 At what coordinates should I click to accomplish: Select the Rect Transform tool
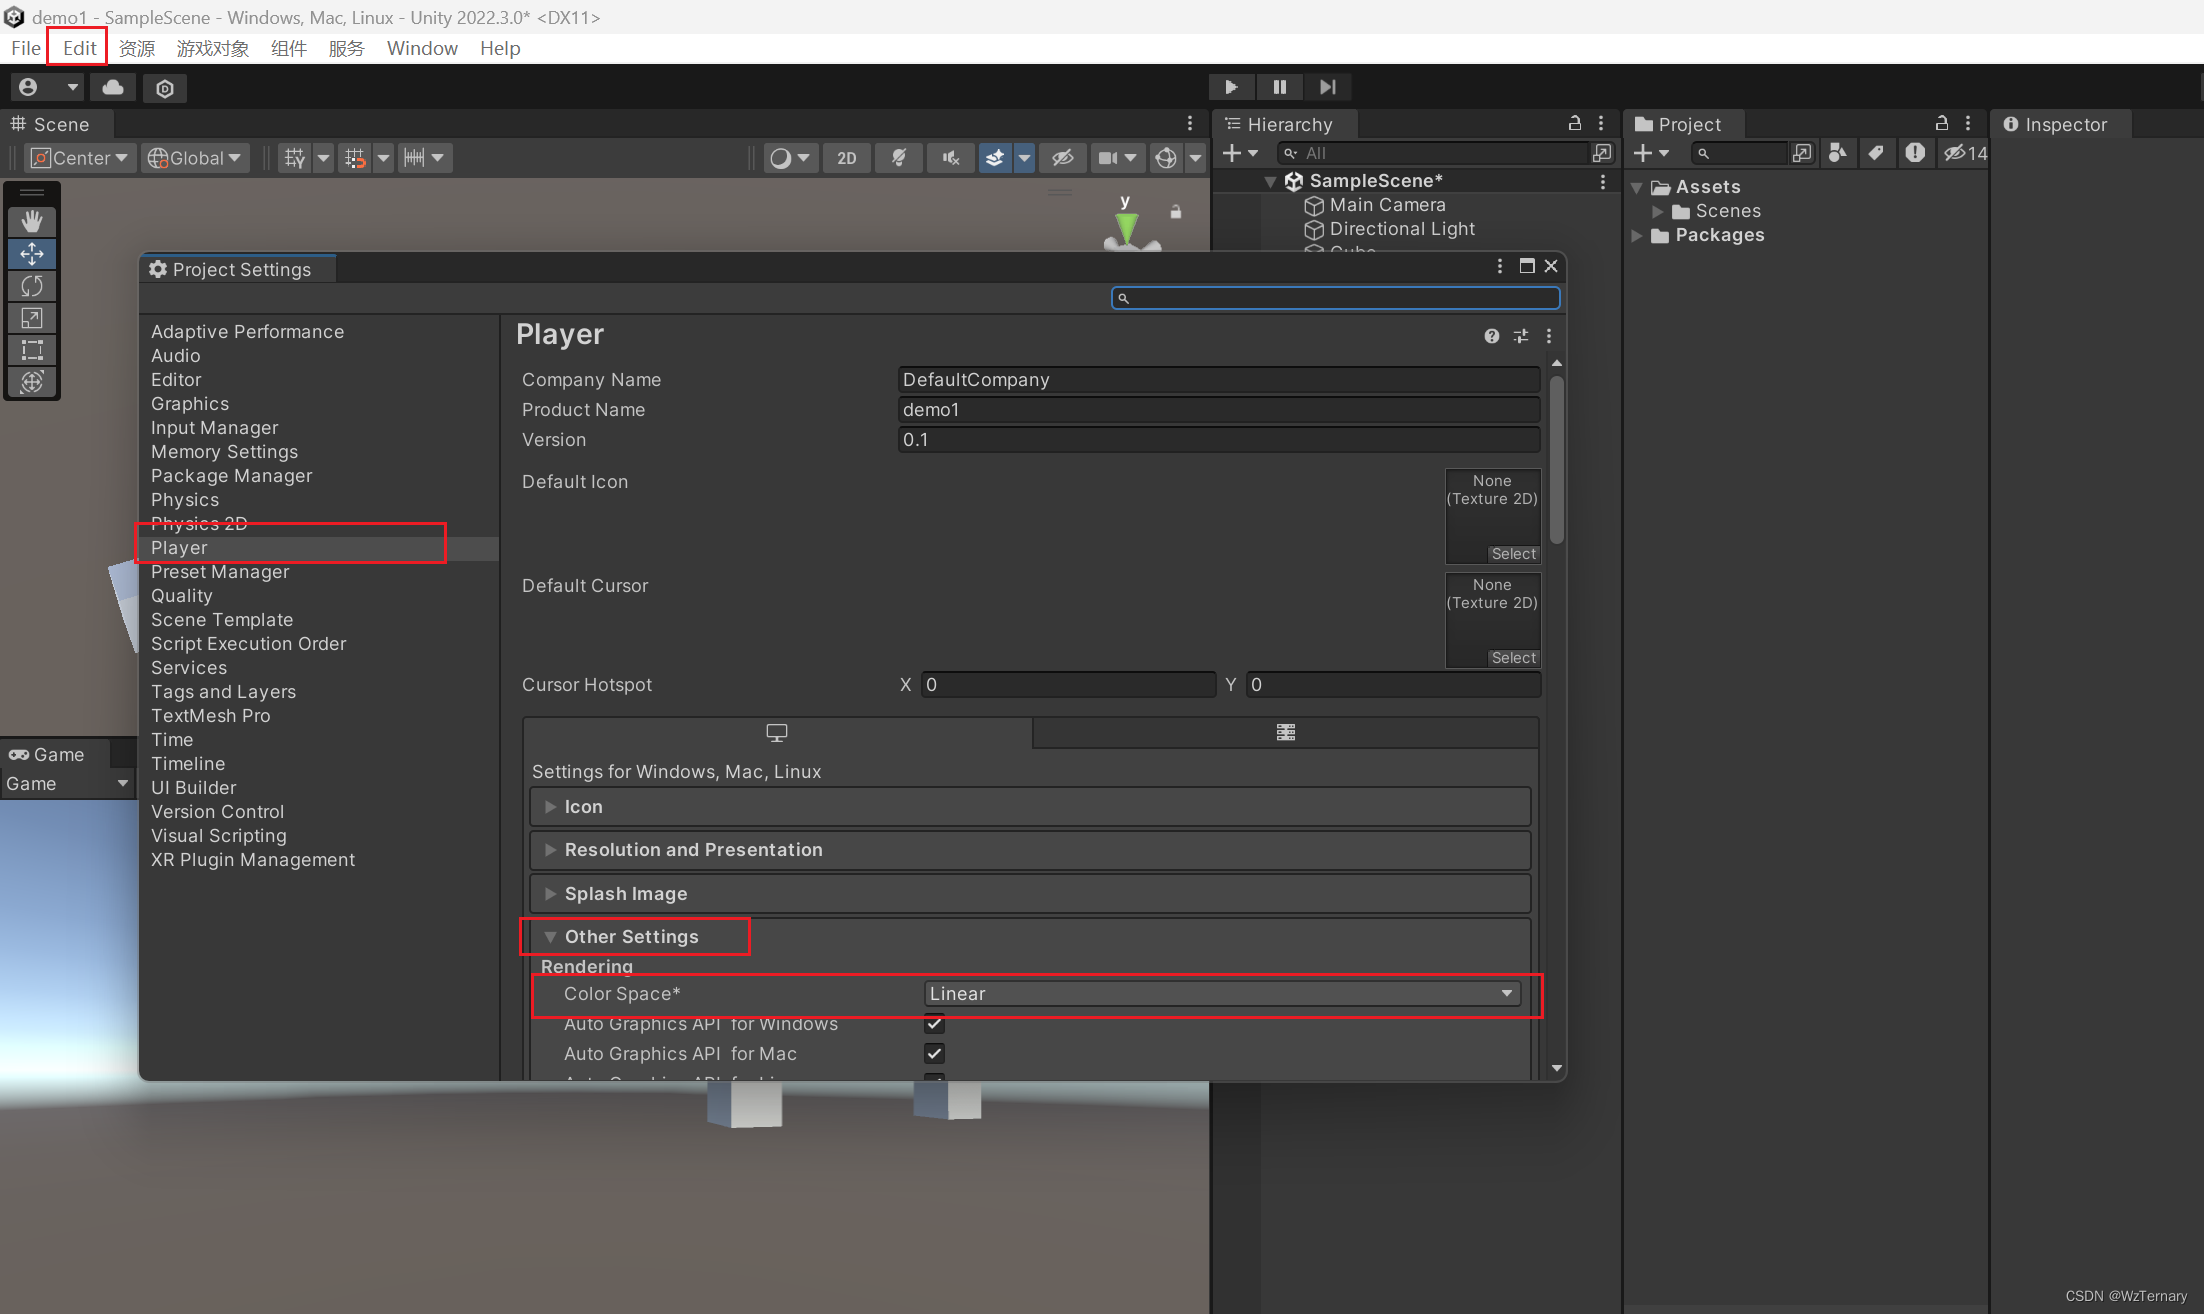tap(32, 350)
